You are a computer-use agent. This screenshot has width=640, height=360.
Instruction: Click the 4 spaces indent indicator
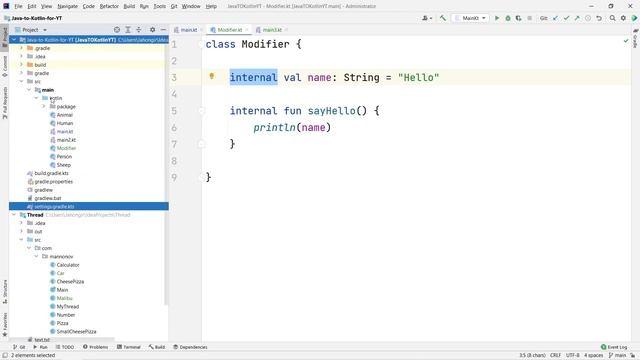point(593,355)
